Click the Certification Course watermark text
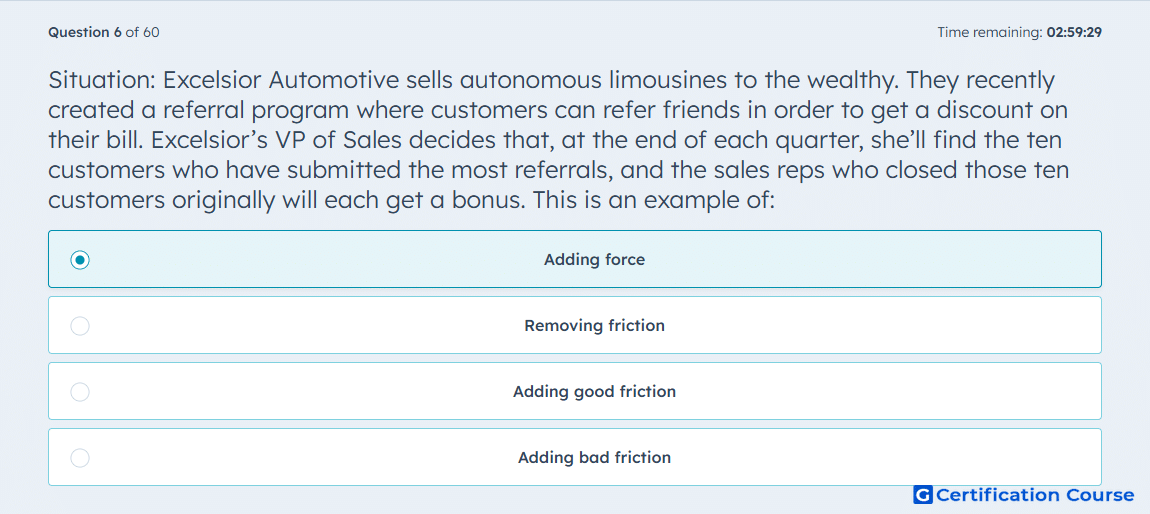Screen dimensions: 1150x514 tap(1035, 495)
